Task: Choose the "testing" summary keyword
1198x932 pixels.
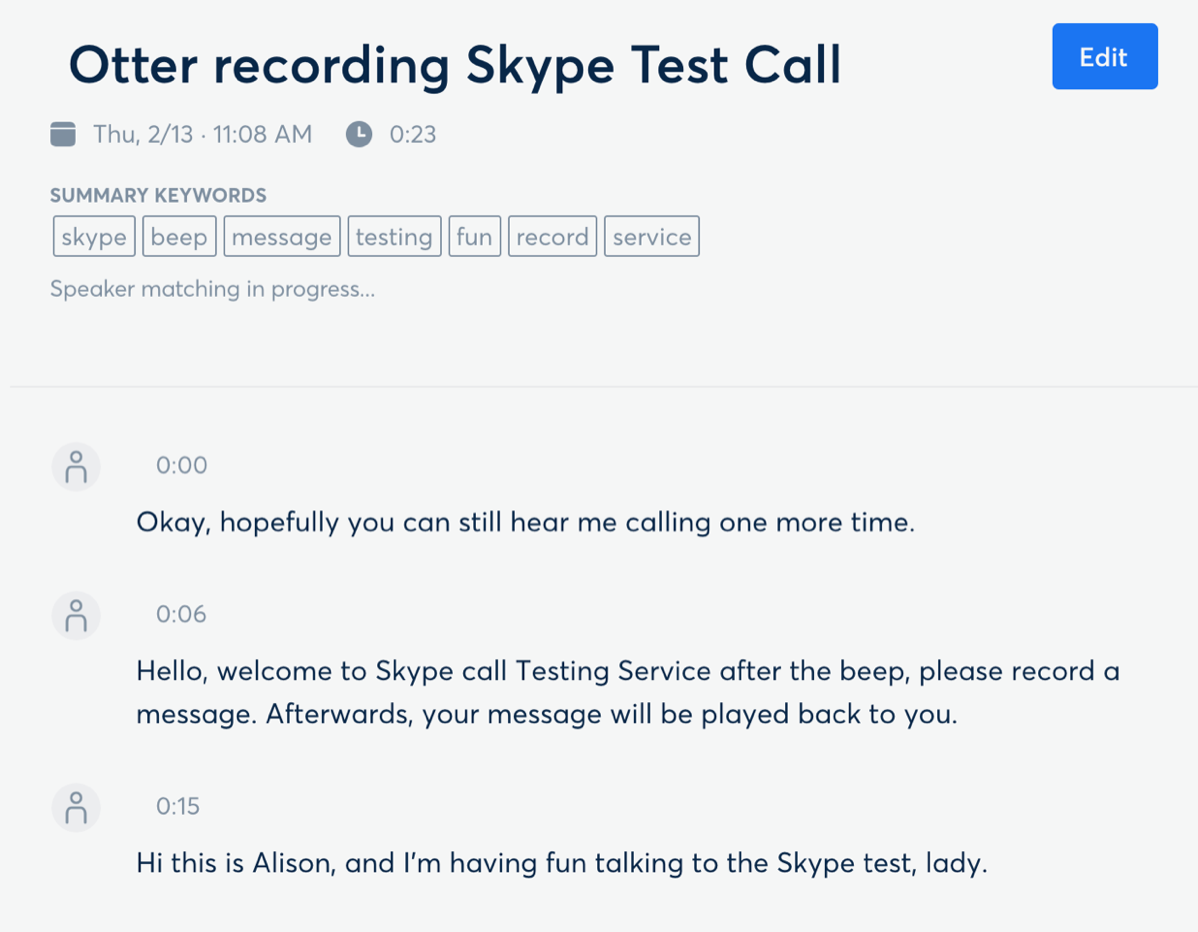Action: point(394,237)
